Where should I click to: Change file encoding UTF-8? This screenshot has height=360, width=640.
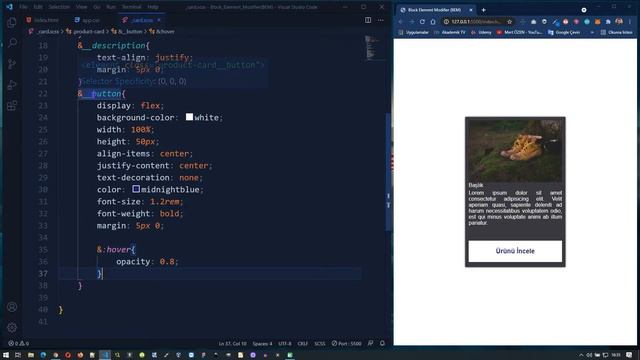coord(285,343)
